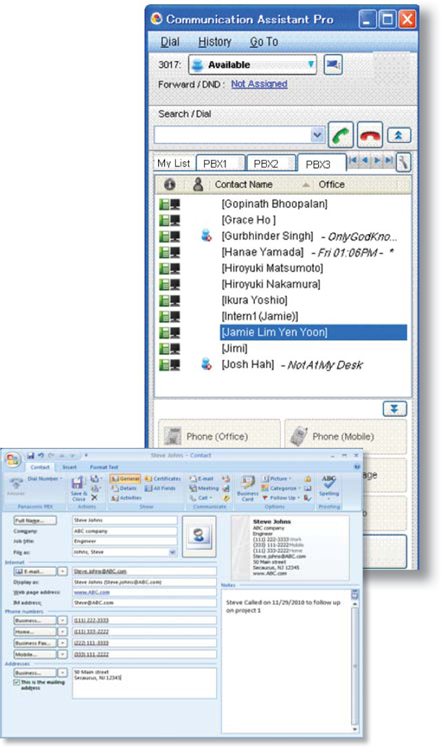Click the Meeting button in Communicate group
The image size is (441, 748).
point(204,488)
